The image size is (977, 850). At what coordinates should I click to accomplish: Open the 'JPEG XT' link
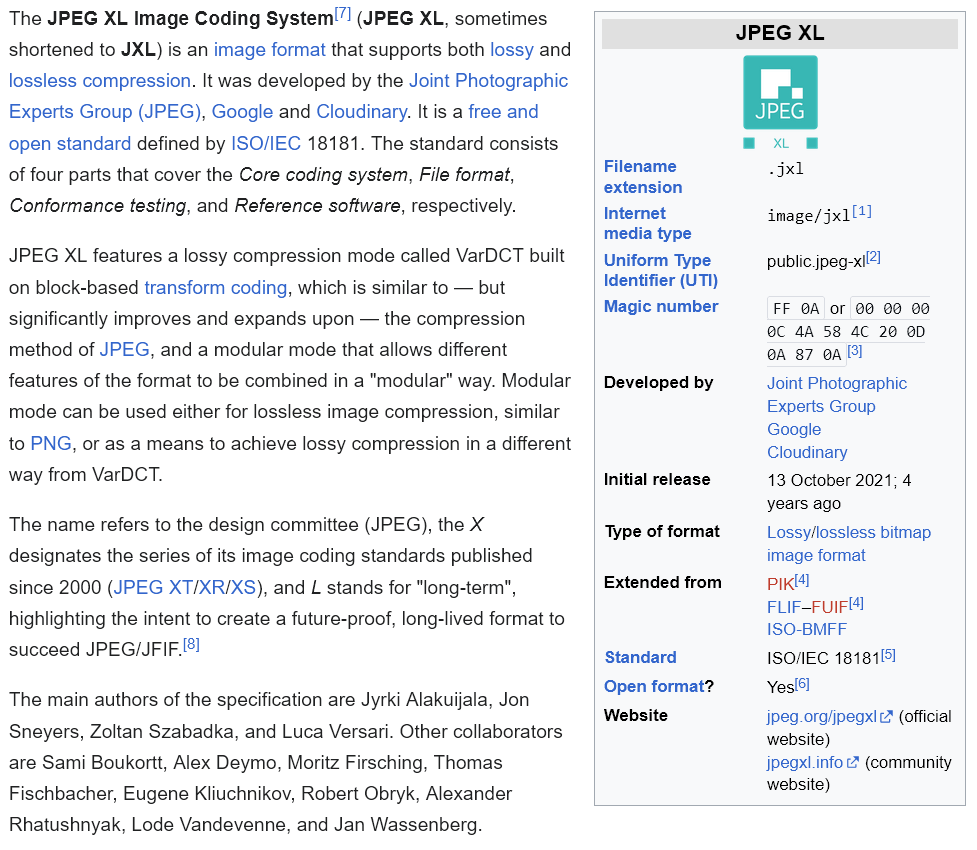[x=153, y=587]
